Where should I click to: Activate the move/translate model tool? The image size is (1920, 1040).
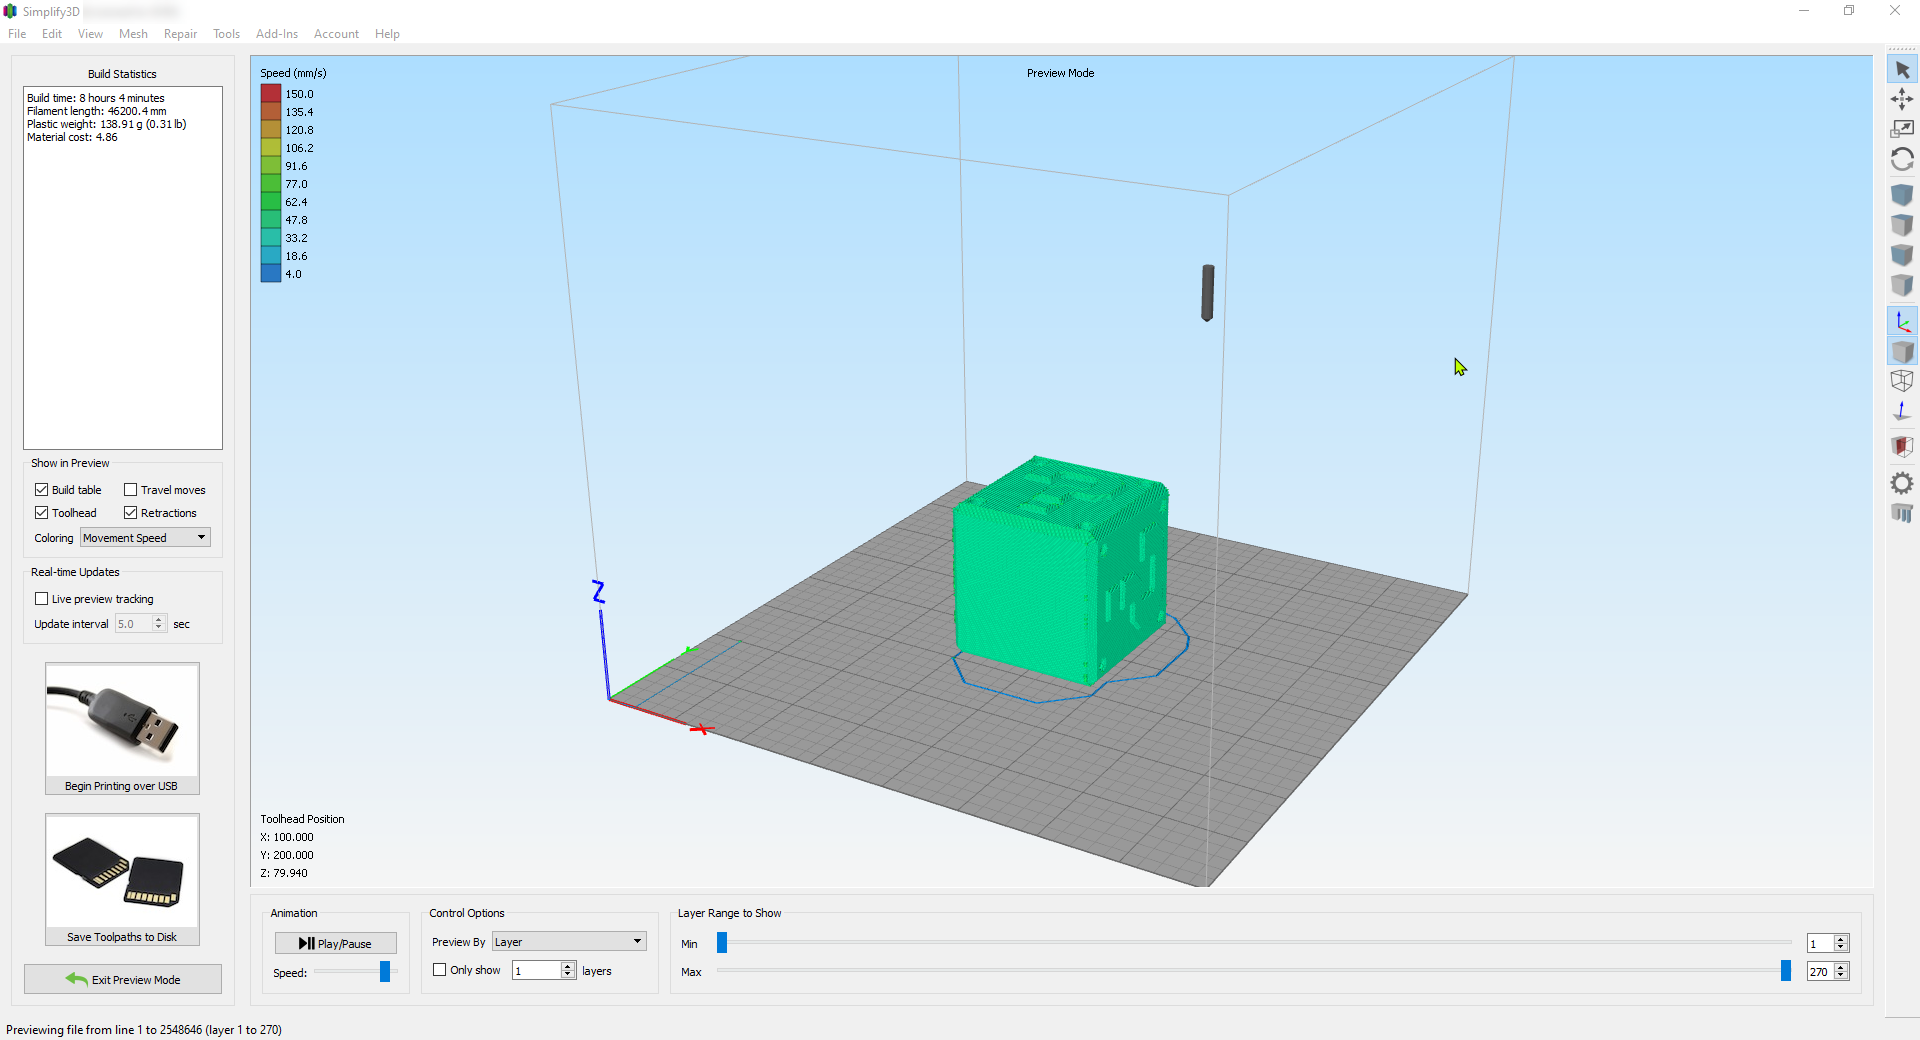click(1902, 99)
